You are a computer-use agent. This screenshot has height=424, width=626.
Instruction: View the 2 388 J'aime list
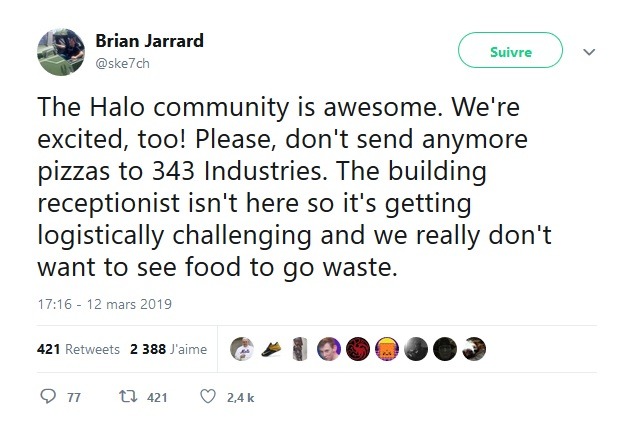(168, 349)
